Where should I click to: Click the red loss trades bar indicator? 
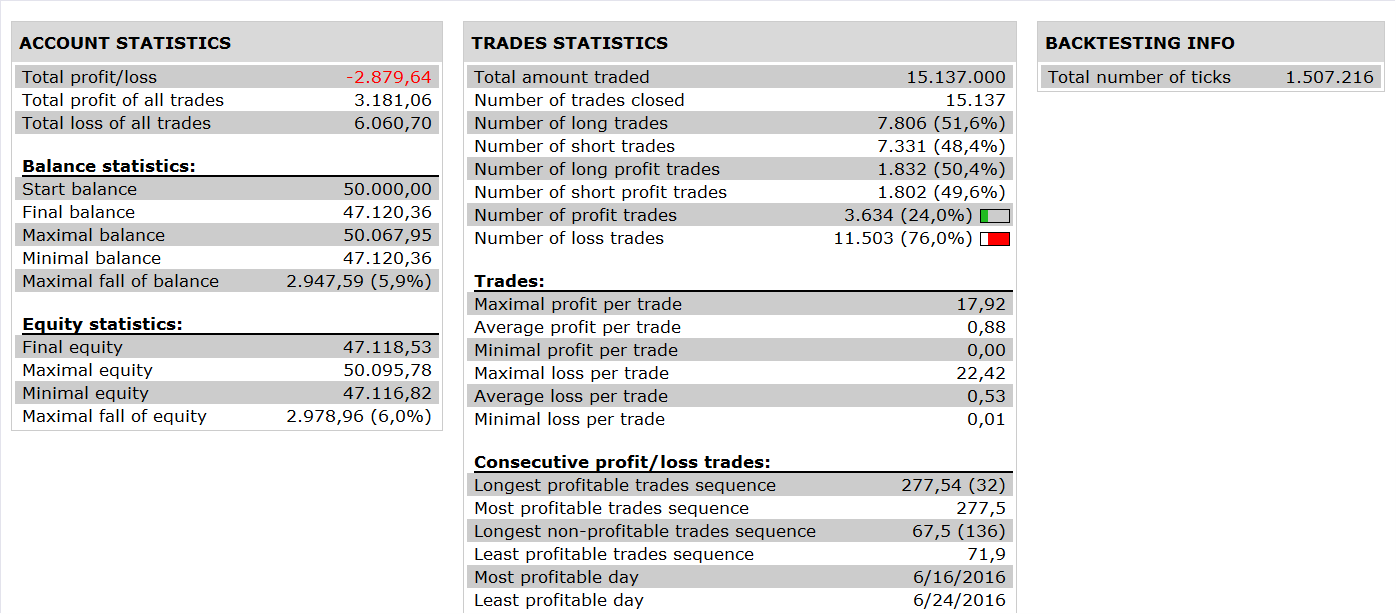pyautogui.click(x=995, y=239)
